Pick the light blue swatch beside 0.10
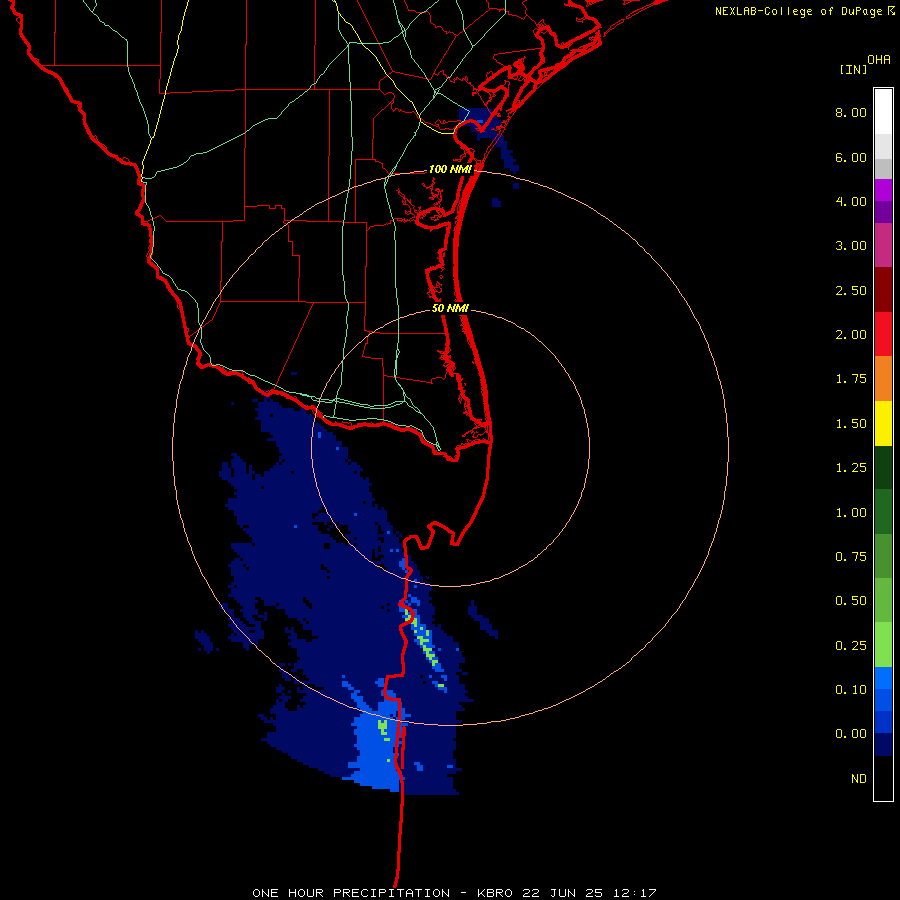Viewport: 900px width, 900px height. [x=883, y=678]
